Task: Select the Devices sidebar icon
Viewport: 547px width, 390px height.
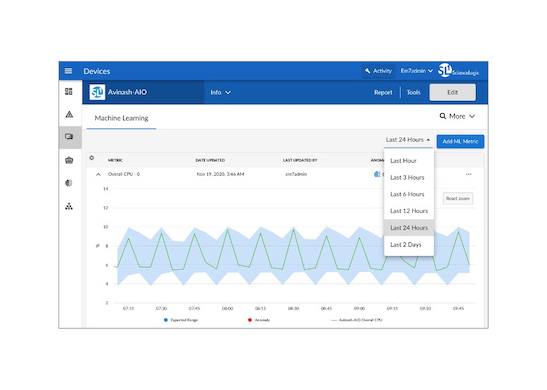Action: tap(69, 137)
